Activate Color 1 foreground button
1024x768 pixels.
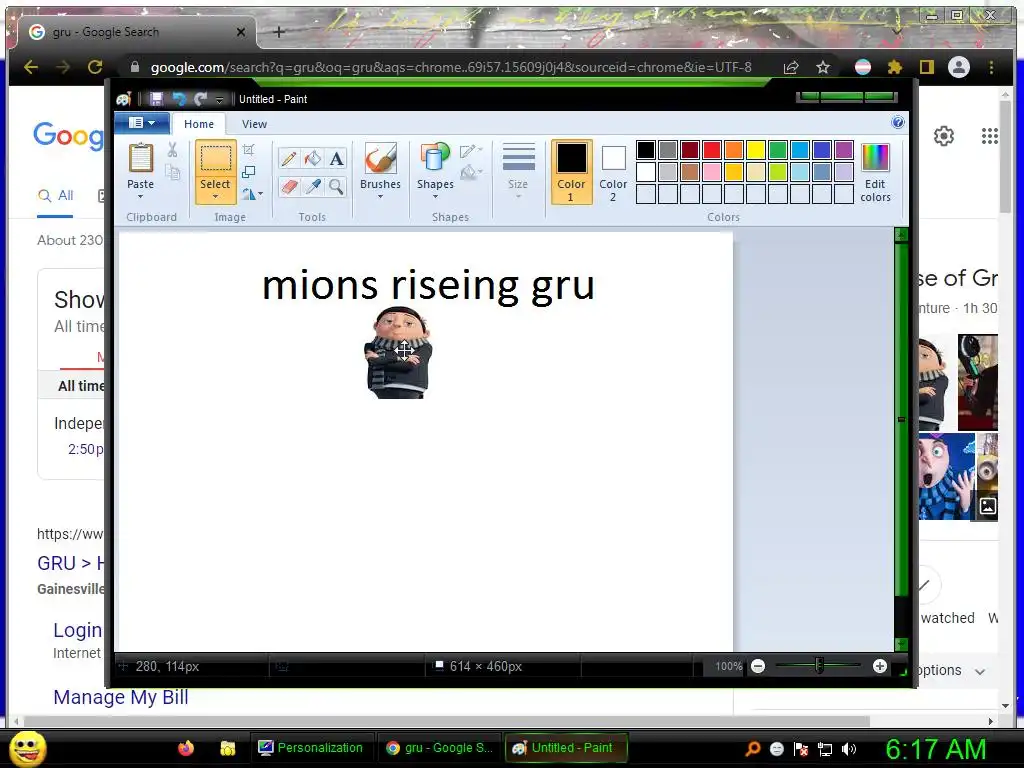(x=571, y=172)
